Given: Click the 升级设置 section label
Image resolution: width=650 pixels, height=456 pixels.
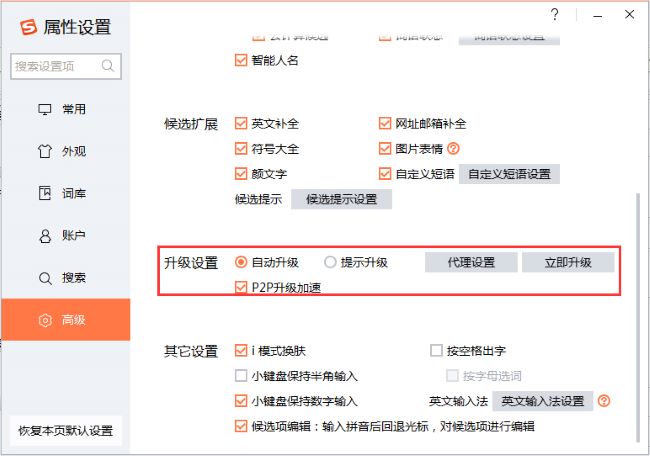Looking at the screenshot, I should [191, 263].
